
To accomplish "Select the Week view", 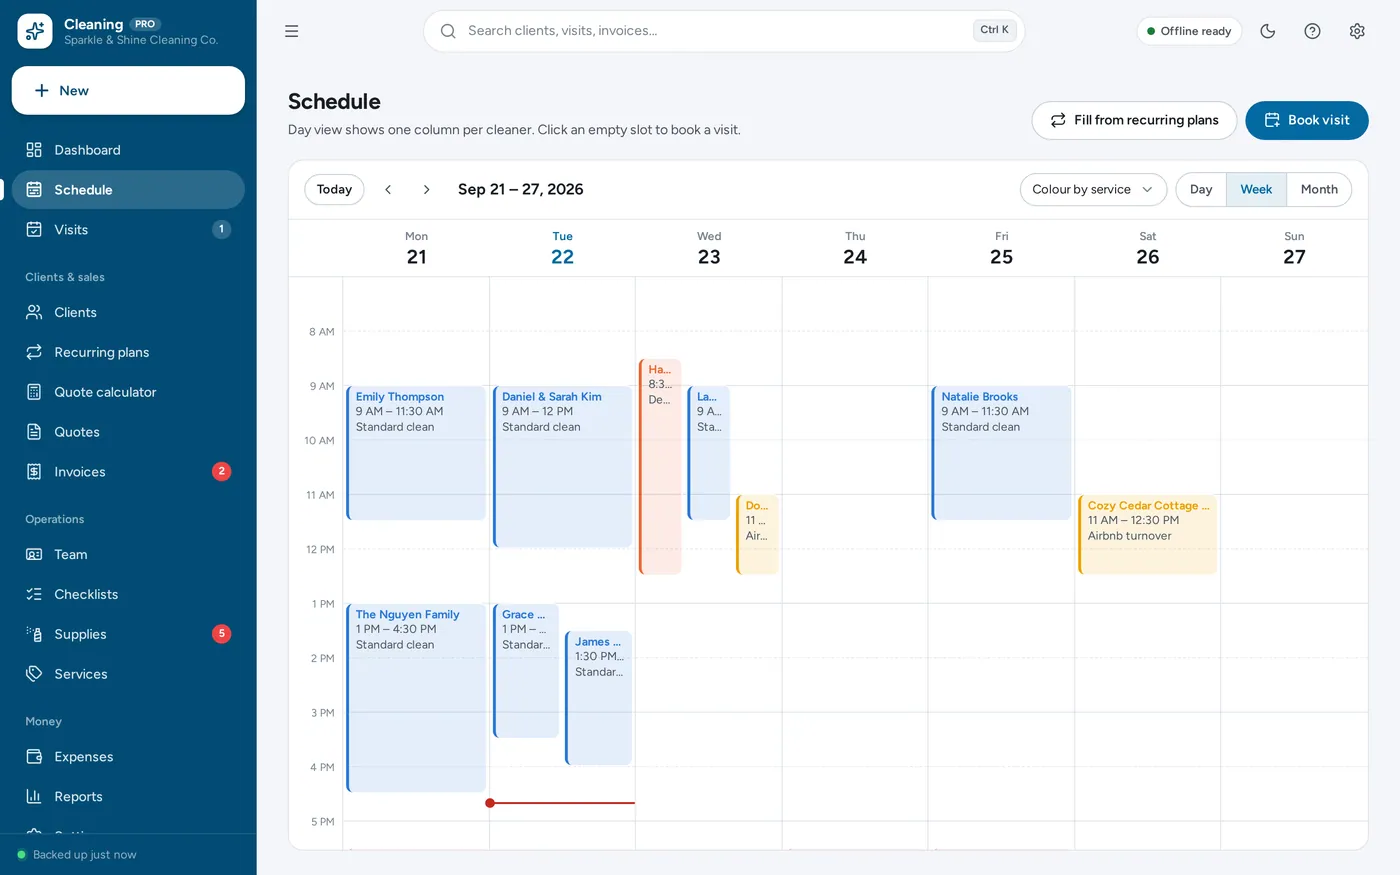I will pos(1256,189).
